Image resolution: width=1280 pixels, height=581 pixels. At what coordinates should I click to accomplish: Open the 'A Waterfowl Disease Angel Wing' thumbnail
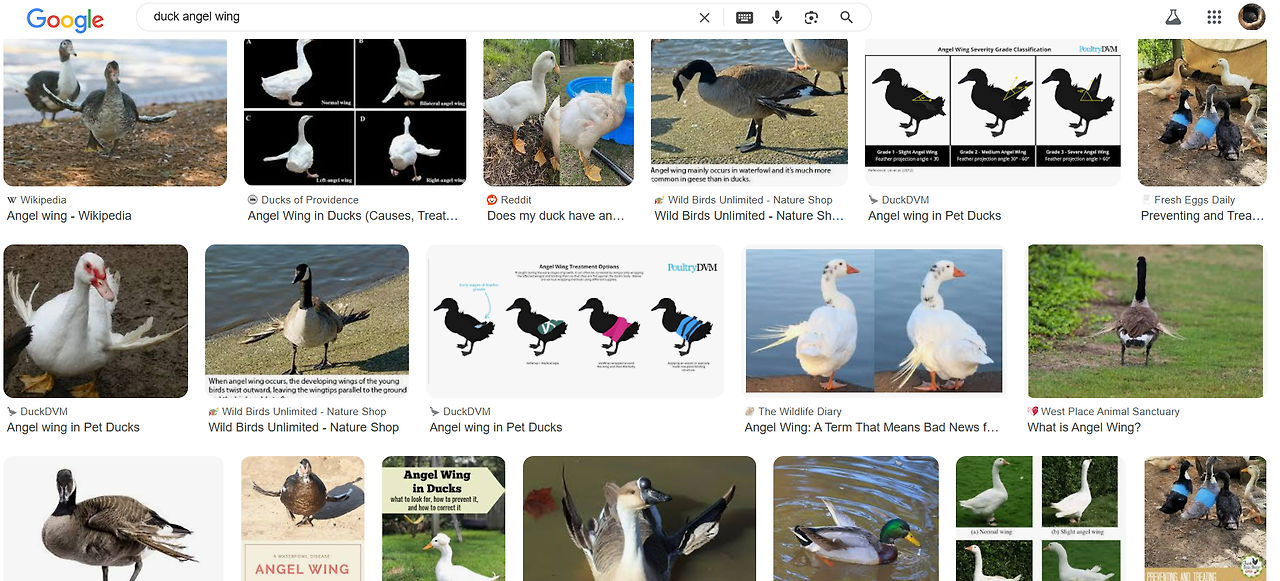point(303,518)
